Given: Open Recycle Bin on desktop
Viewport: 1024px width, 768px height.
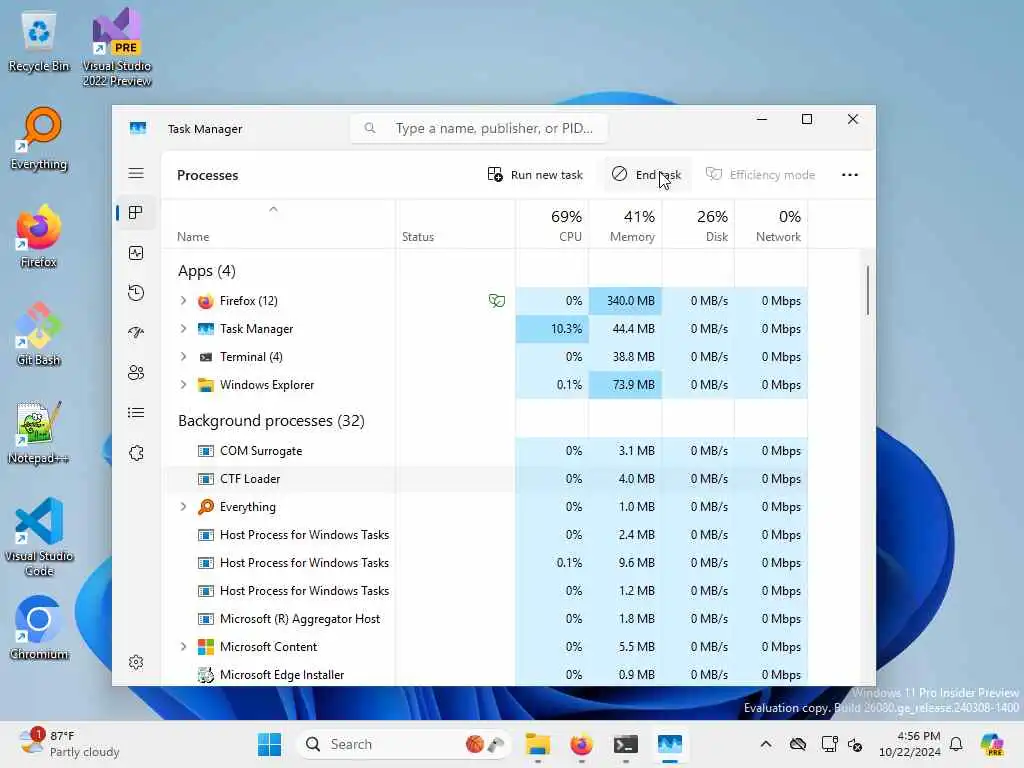Looking at the screenshot, I should pos(39,41).
